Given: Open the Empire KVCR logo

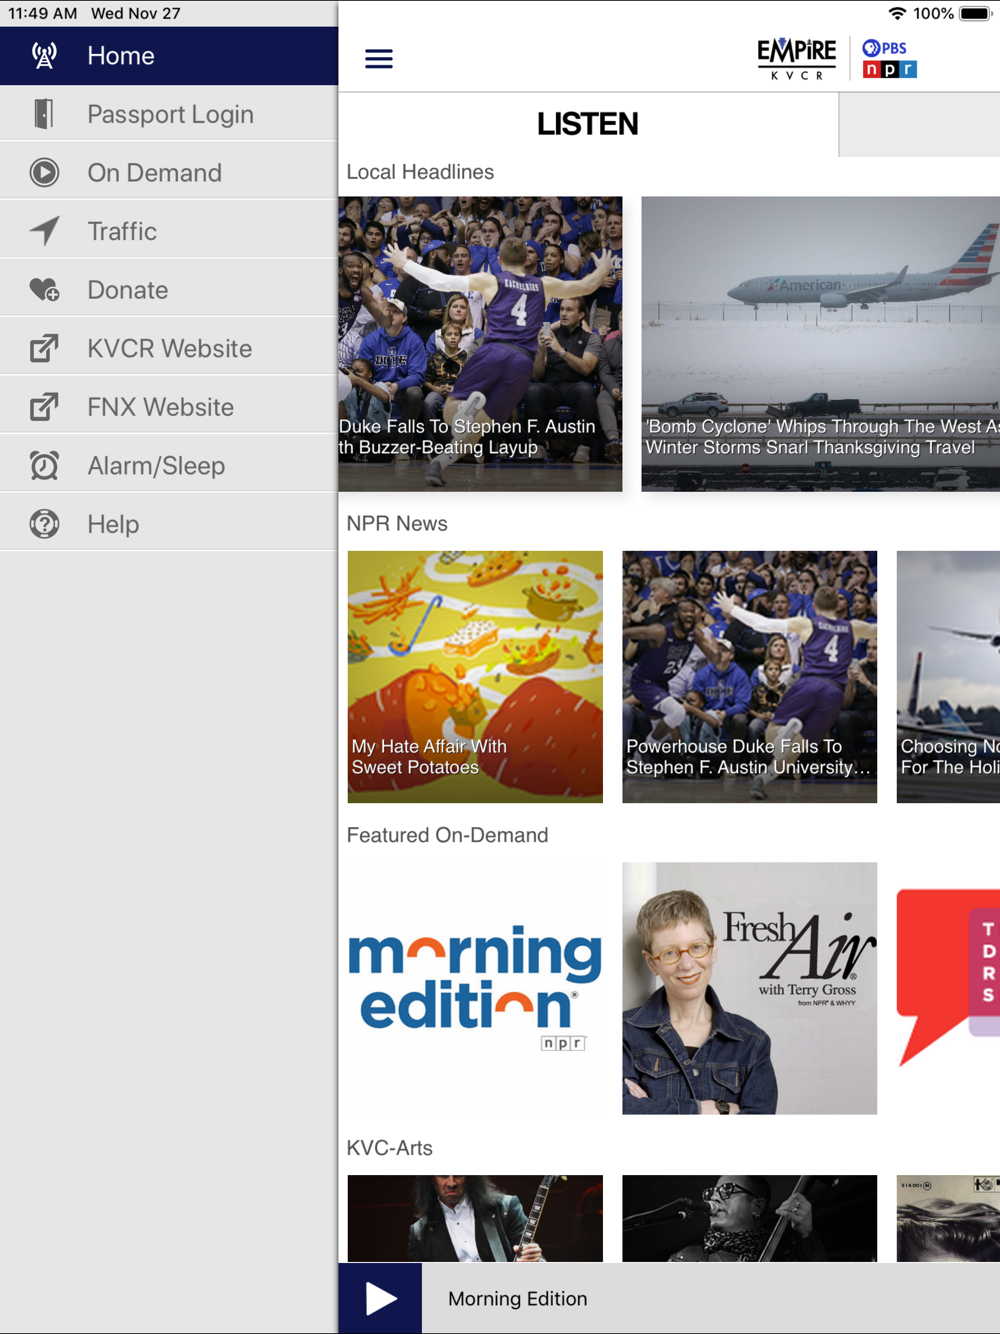Looking at the screenshot, I should 796,59.
